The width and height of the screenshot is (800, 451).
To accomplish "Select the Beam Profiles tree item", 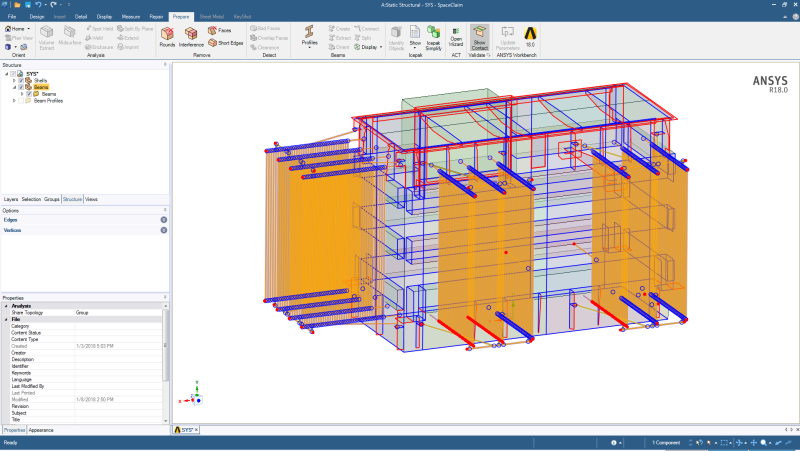I will click(x=48, y=101).
